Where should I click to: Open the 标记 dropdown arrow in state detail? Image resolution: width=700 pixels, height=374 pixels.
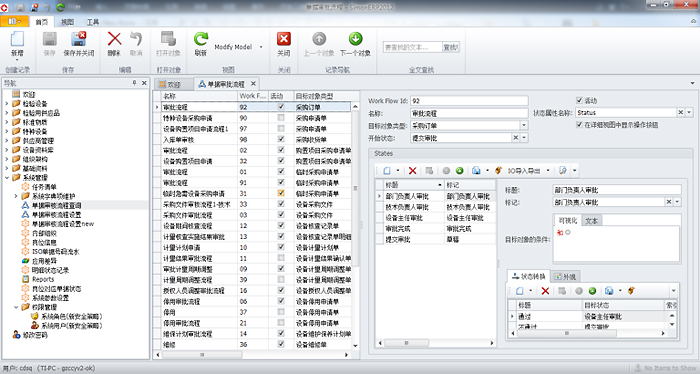[678, 202]
